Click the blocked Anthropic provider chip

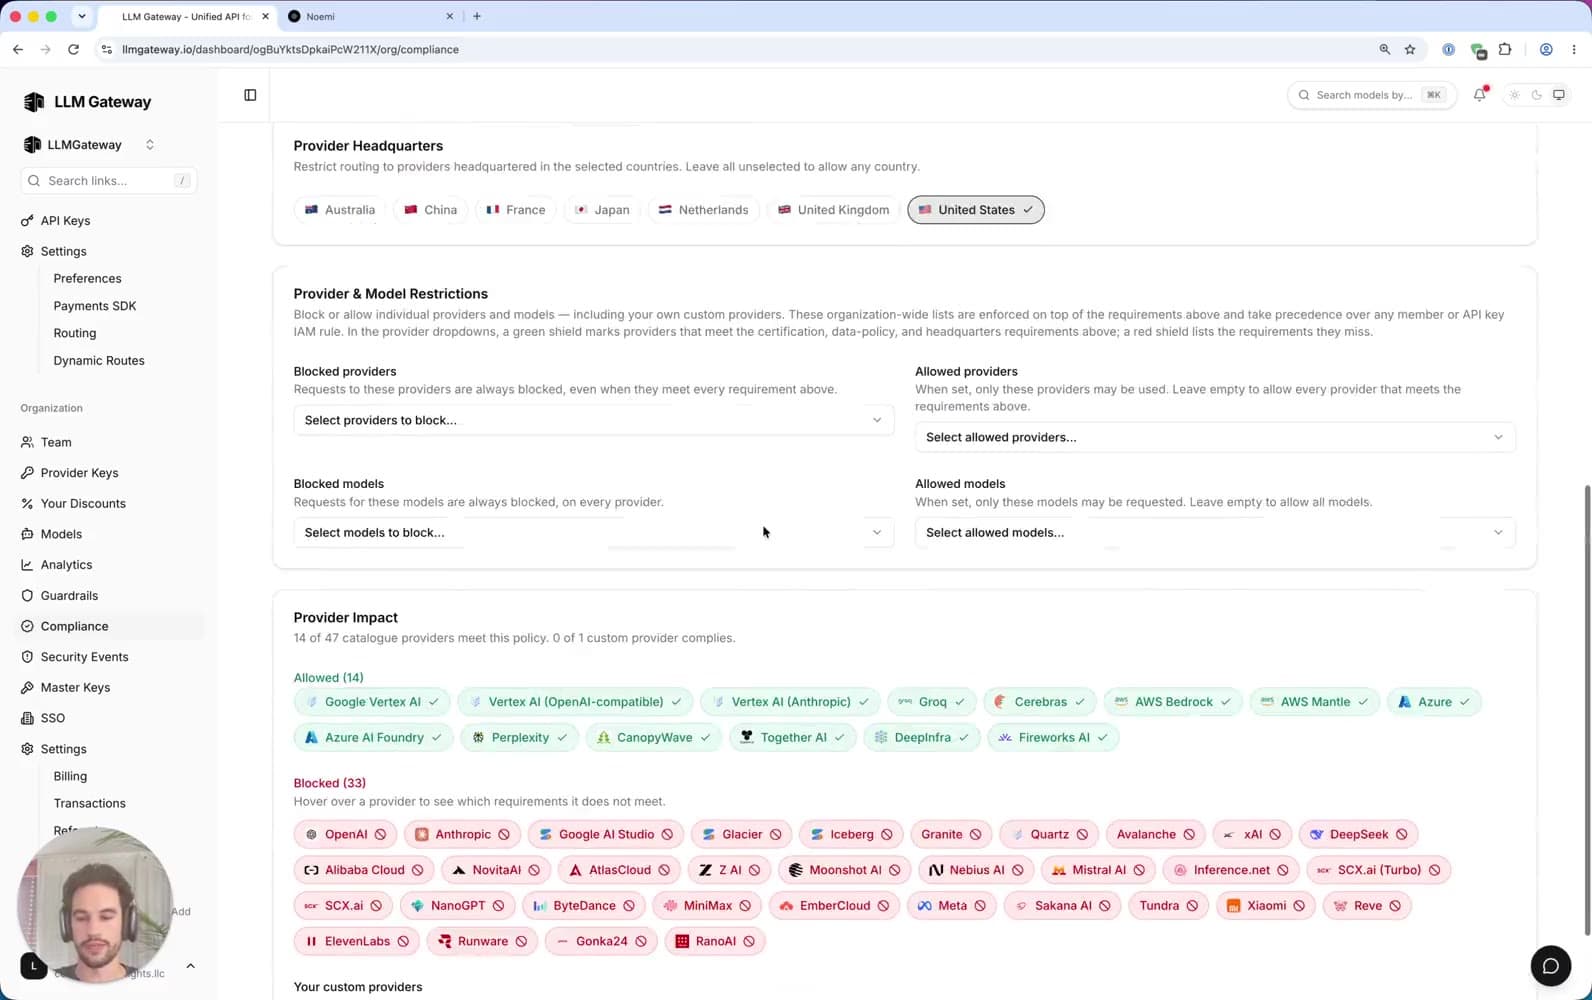(x=462, y=834)
